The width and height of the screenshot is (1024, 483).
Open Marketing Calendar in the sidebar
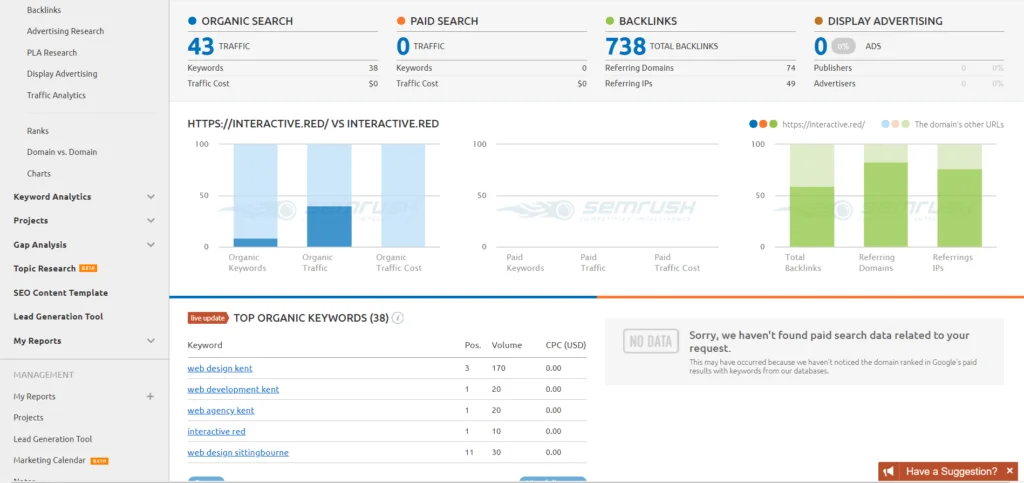coord(50,460)
